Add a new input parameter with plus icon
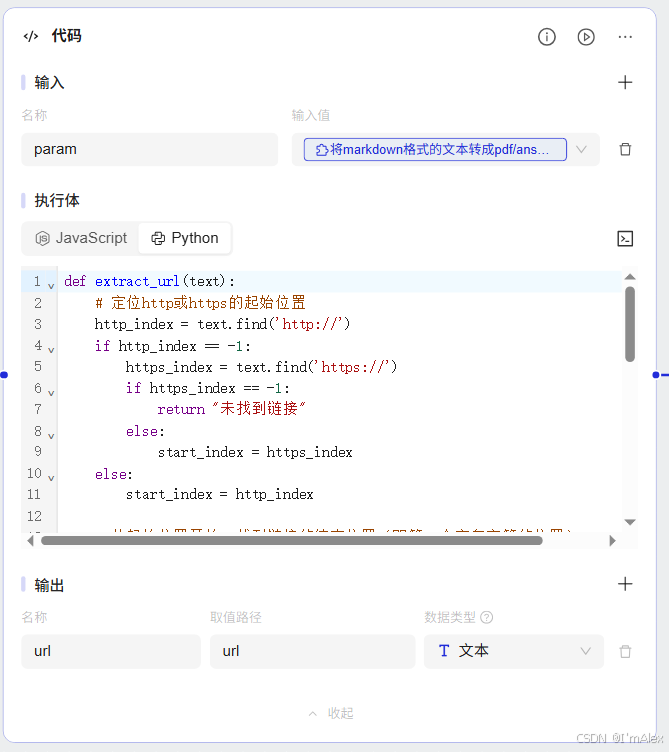This screenshot has width=669, height=752. tap(624, 82)
